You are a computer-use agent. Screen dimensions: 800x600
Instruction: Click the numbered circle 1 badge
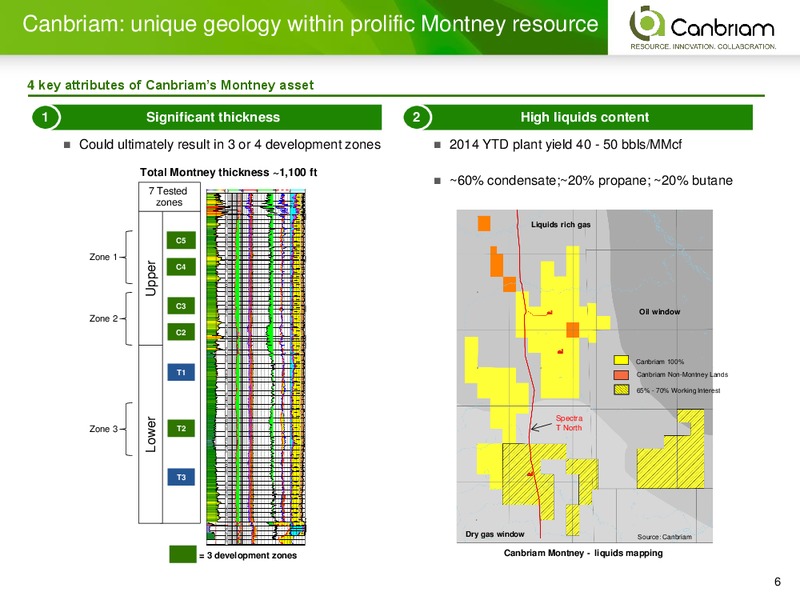[45, 117]
